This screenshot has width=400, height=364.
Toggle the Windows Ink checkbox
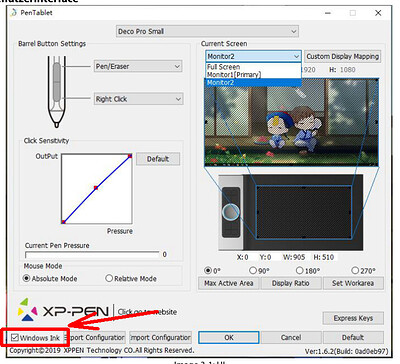(x=14, y=337)
